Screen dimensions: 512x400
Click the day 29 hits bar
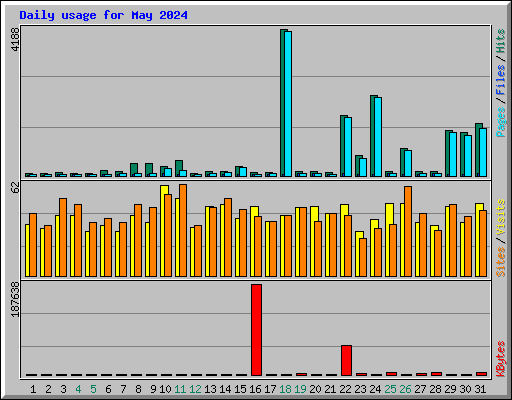click(447, 153)
